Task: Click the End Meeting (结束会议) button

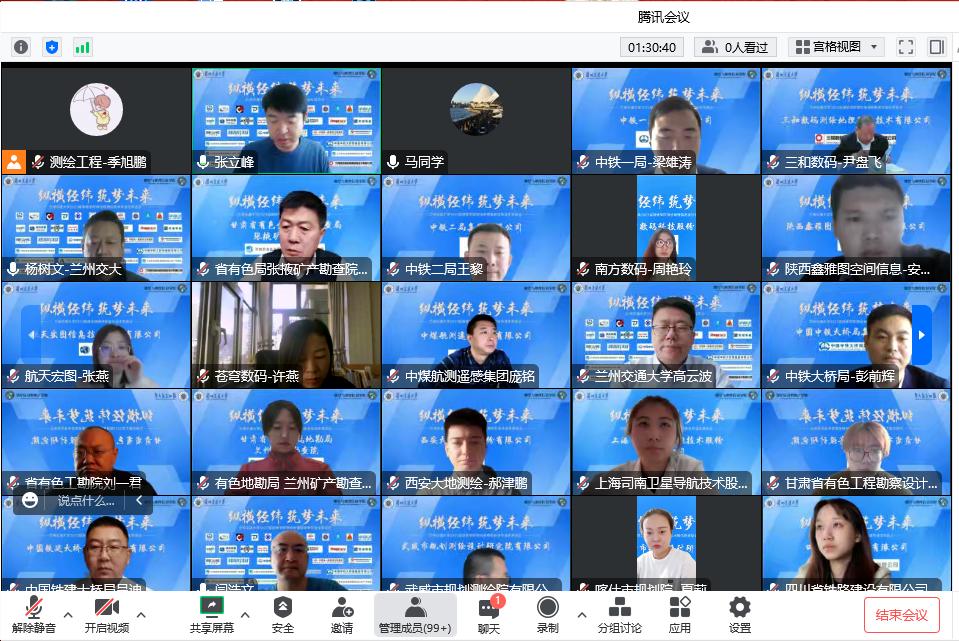Action: pyautogui.click(x=902, y=614)
